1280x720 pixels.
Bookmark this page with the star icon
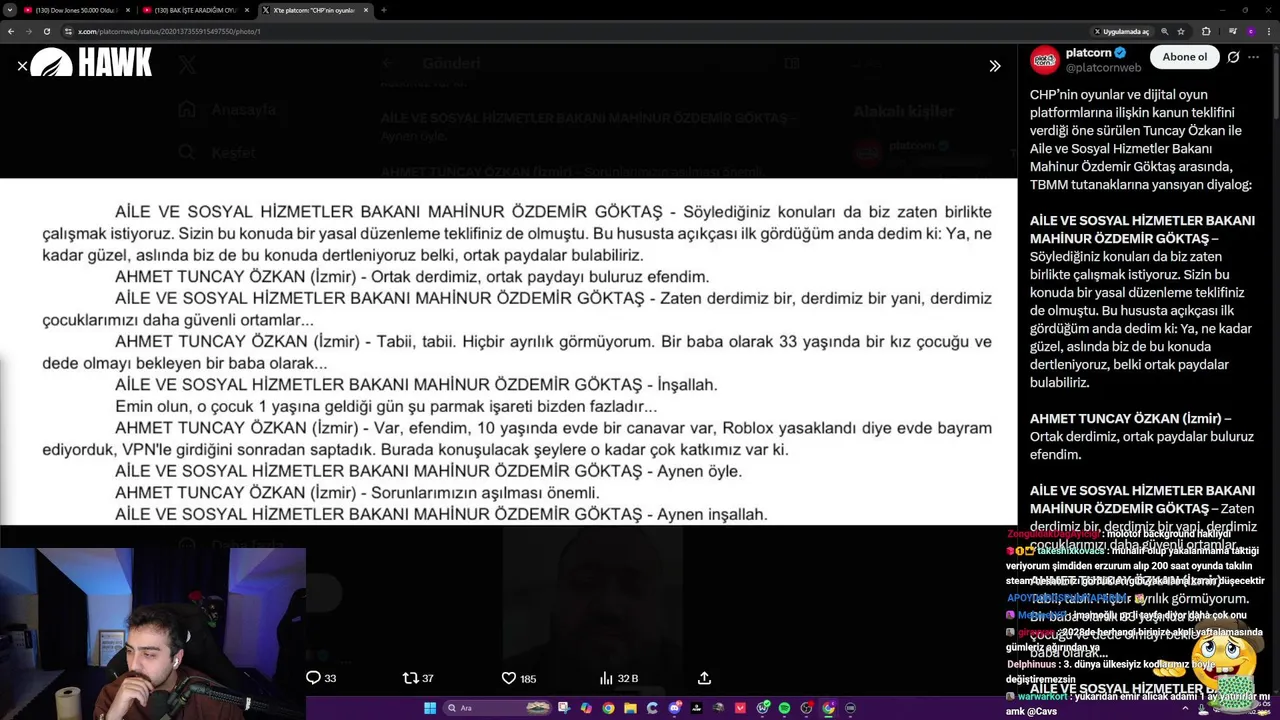(x=1181, y=31)
